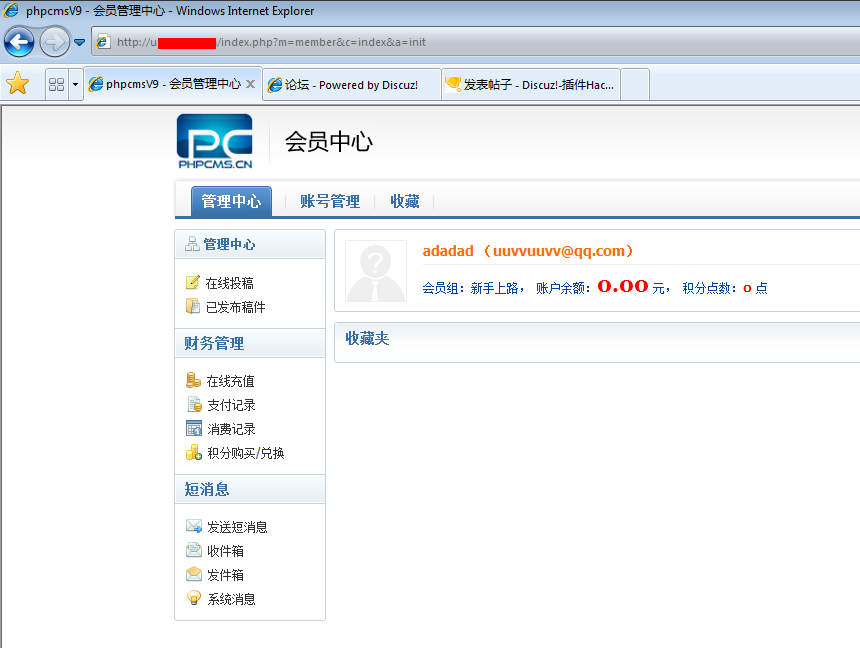Click the 短消息 section header

pyautogui.click(x=250, y=489)
